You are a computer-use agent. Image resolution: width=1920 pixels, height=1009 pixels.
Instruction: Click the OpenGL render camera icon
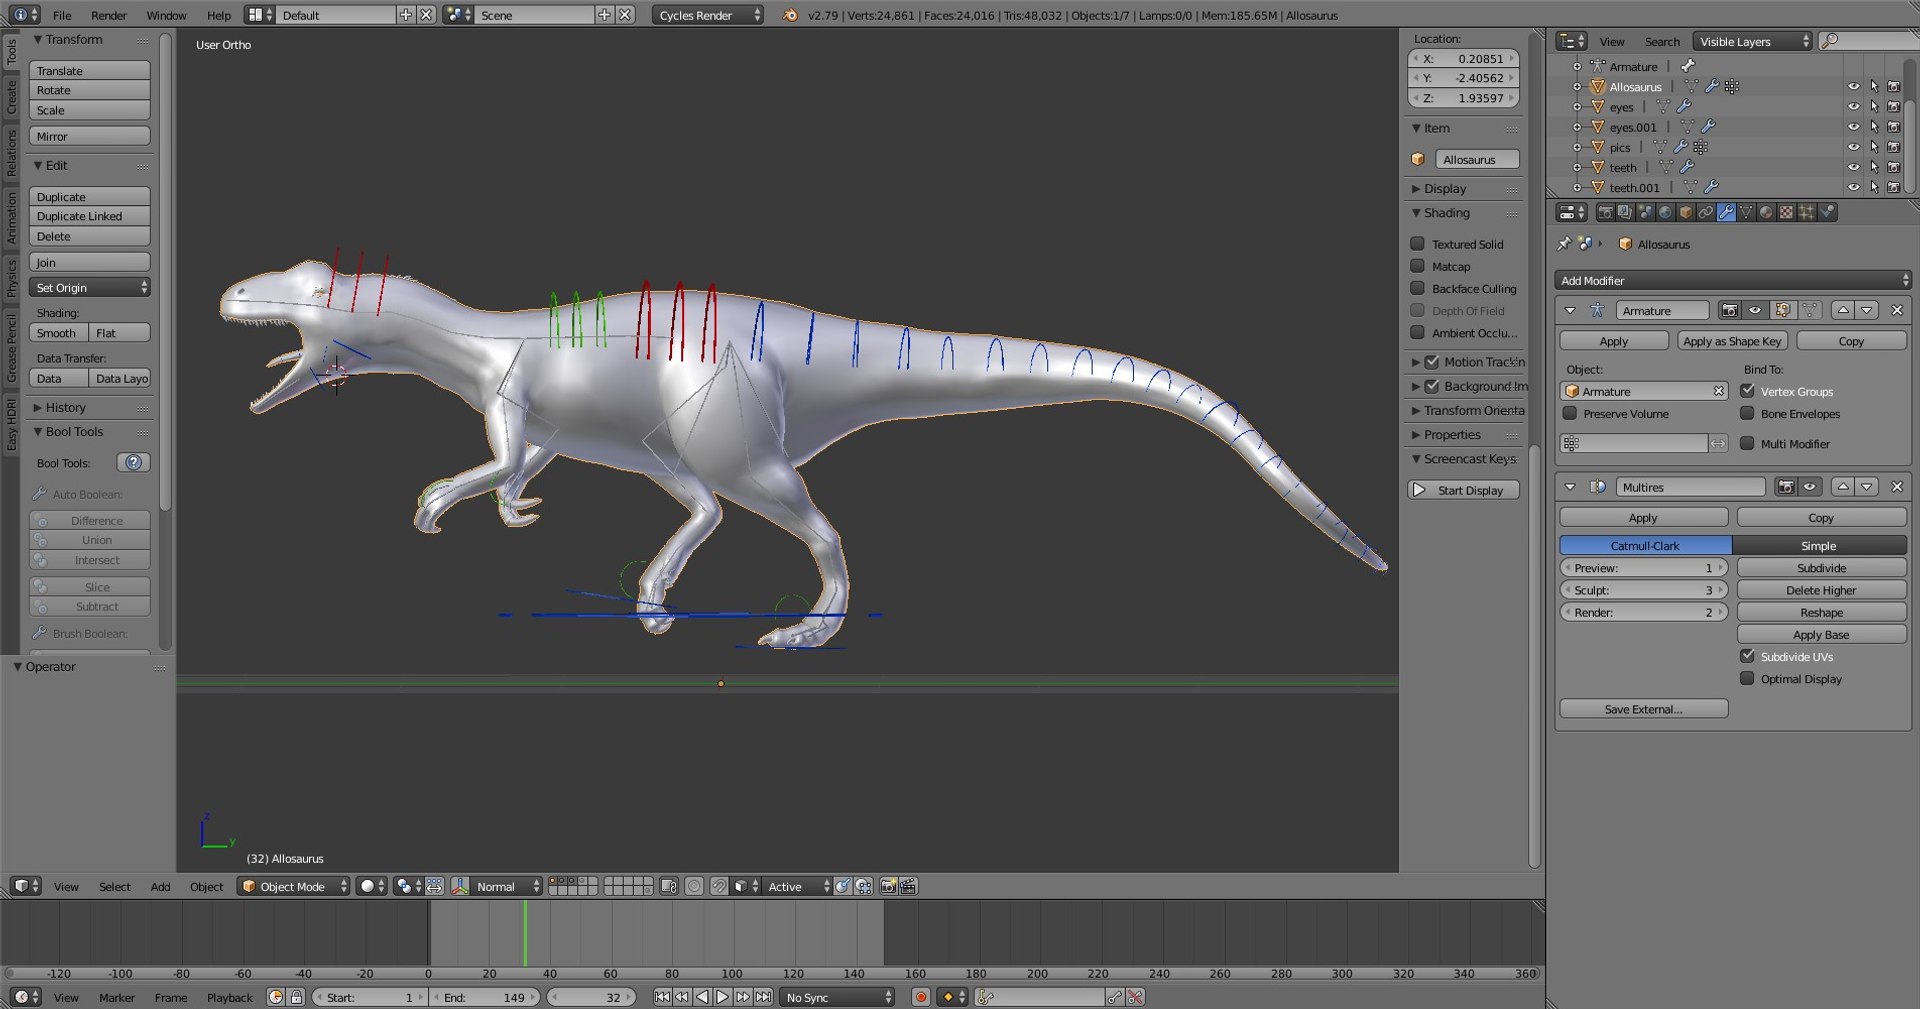888,886
